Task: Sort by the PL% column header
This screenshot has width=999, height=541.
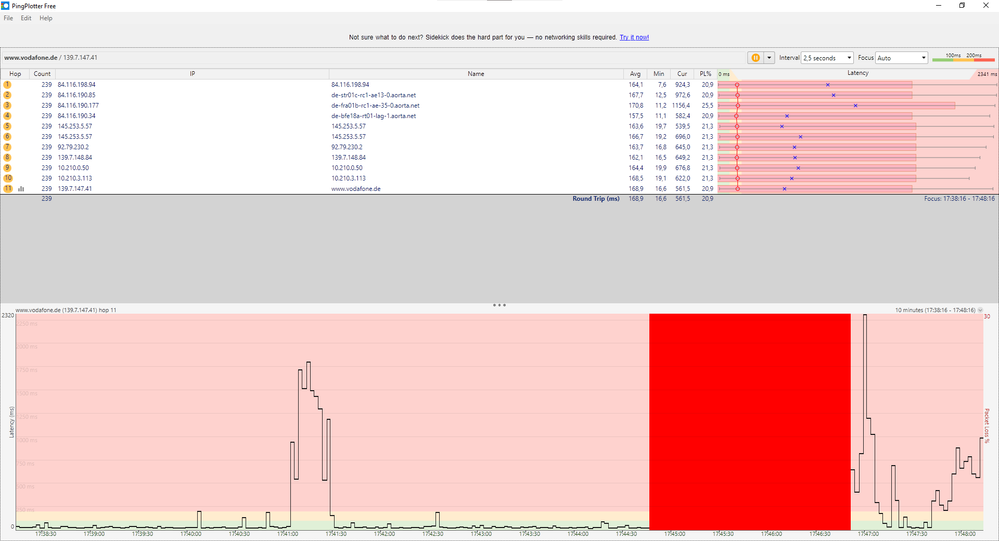Action: 705,74
